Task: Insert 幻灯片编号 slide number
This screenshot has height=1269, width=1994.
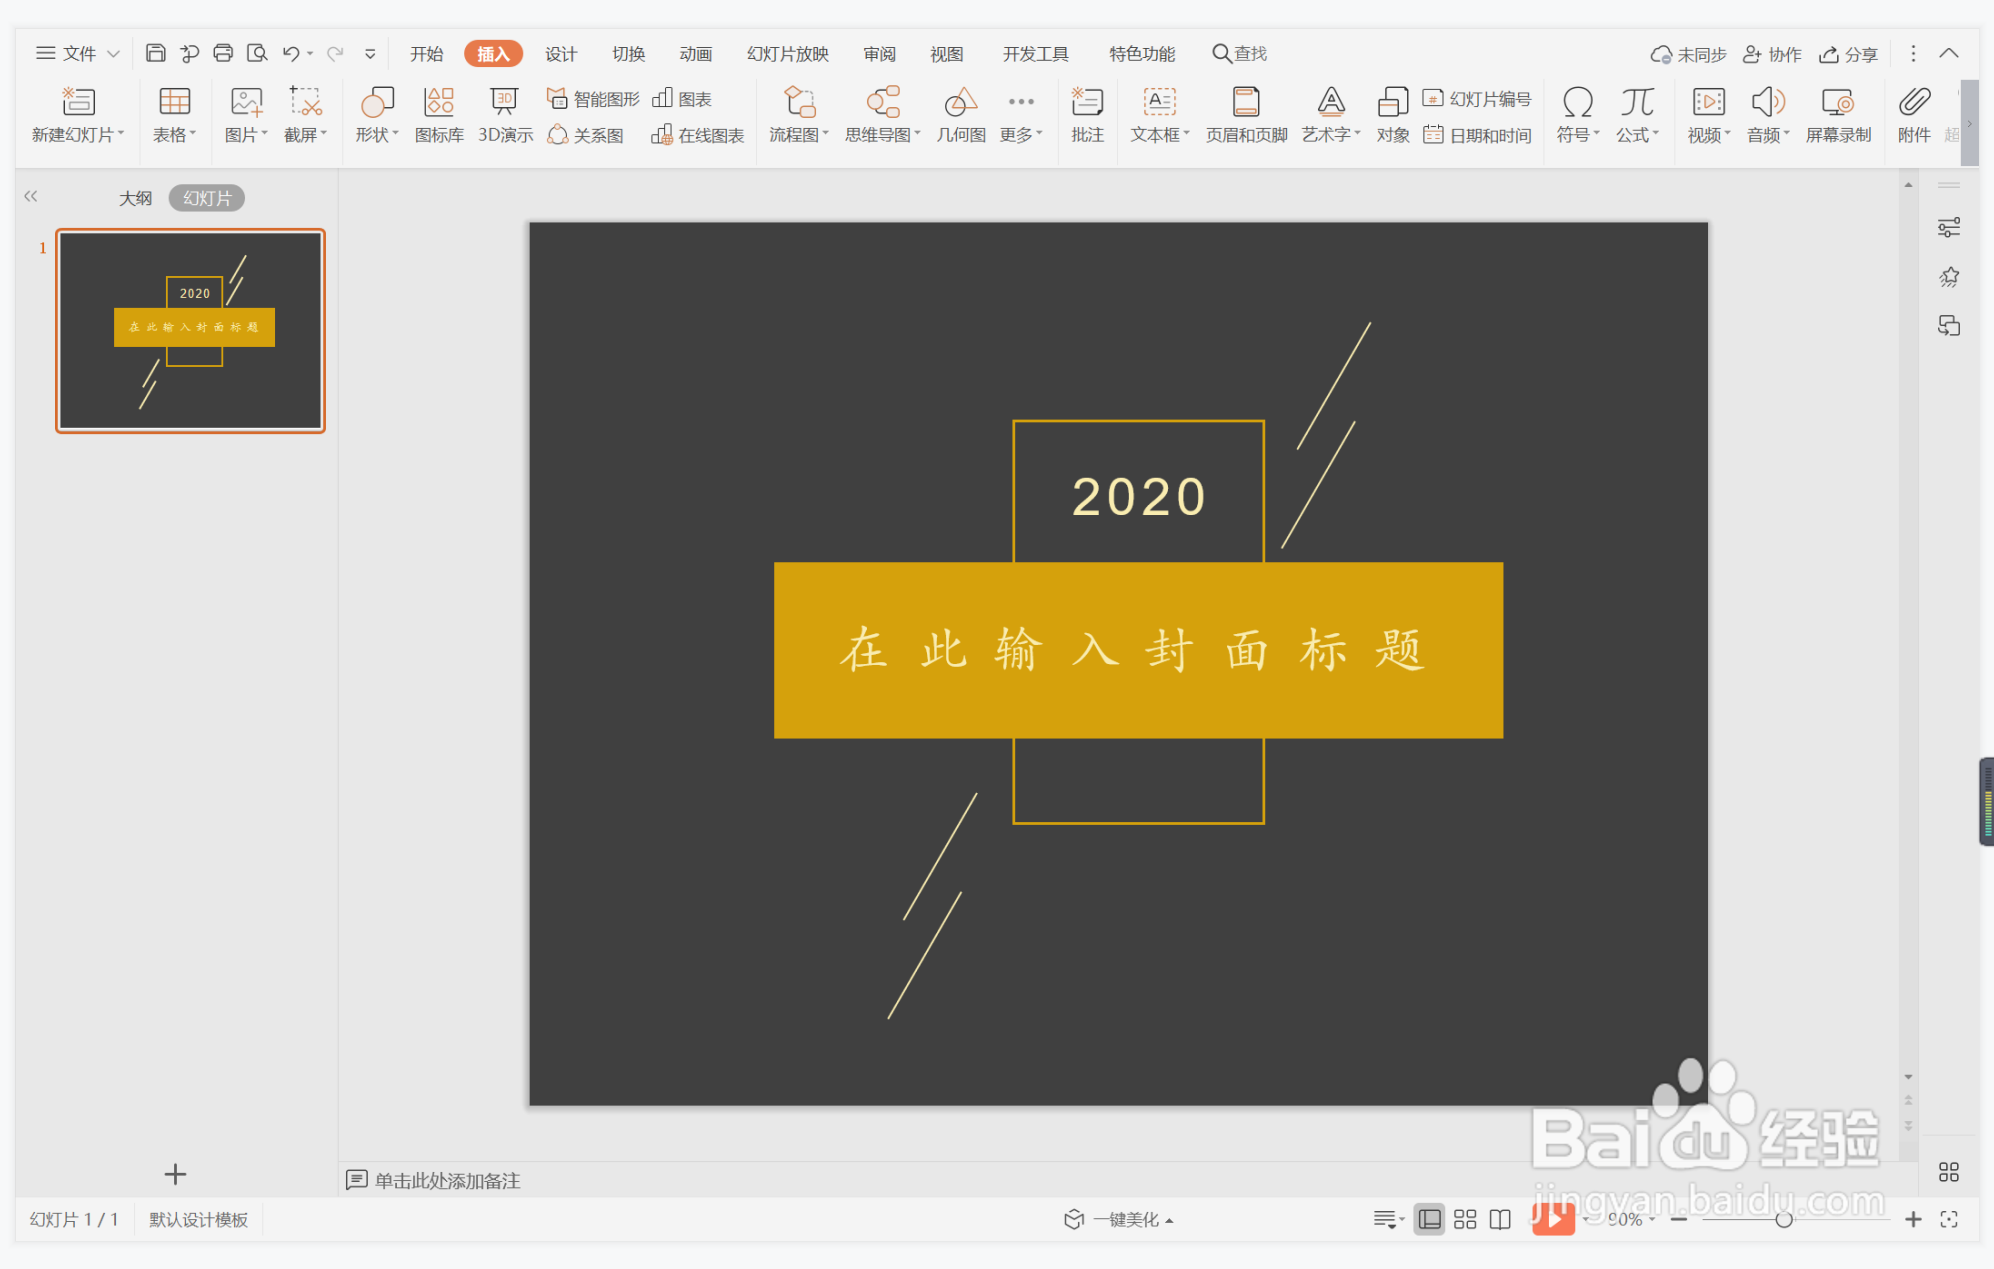Action: pyautogui.click(x=1477, y=99)
